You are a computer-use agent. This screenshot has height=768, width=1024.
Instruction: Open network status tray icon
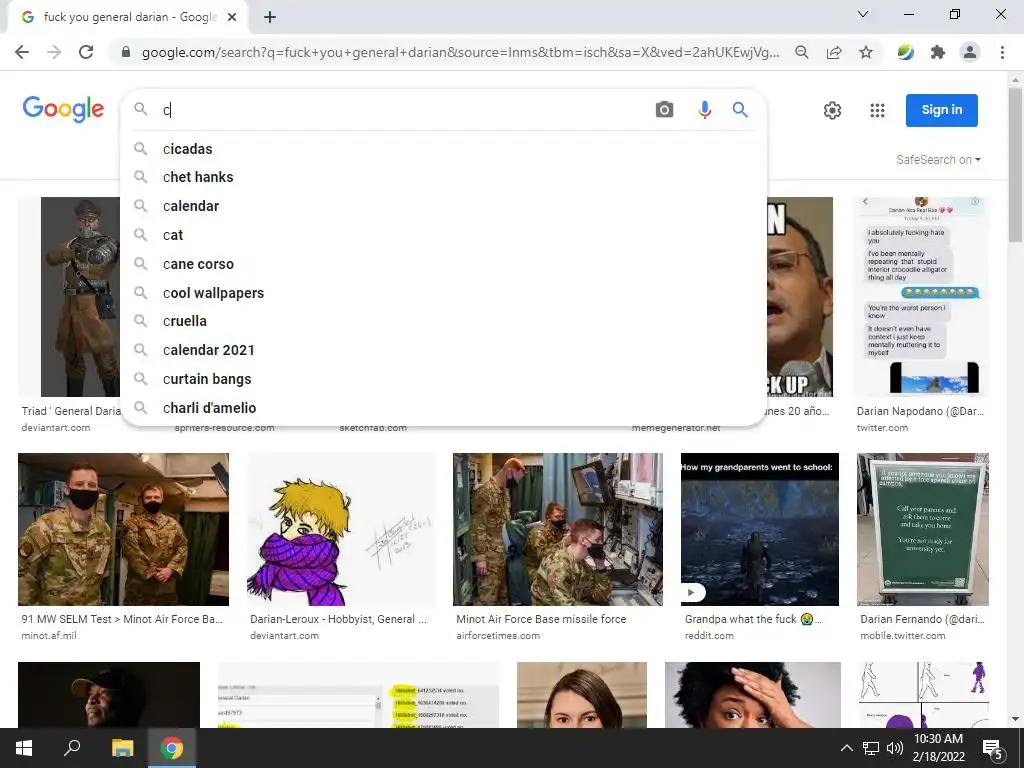click(x=871, y=748)
